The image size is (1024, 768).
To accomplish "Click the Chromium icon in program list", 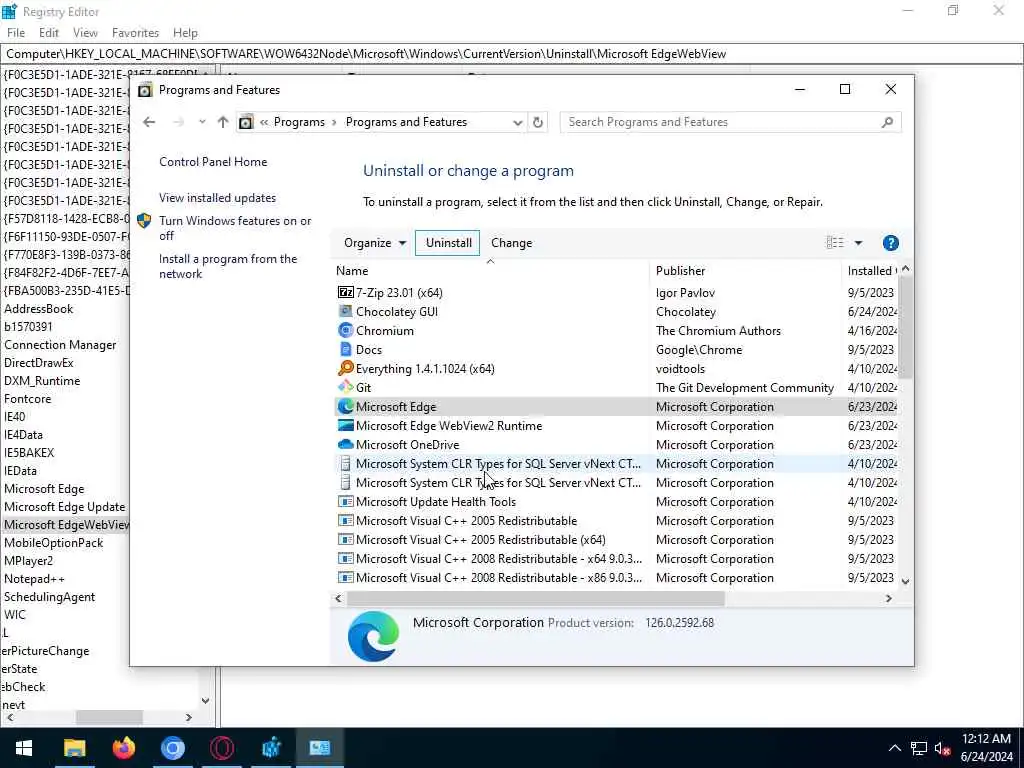I will (x=345, y=330).
